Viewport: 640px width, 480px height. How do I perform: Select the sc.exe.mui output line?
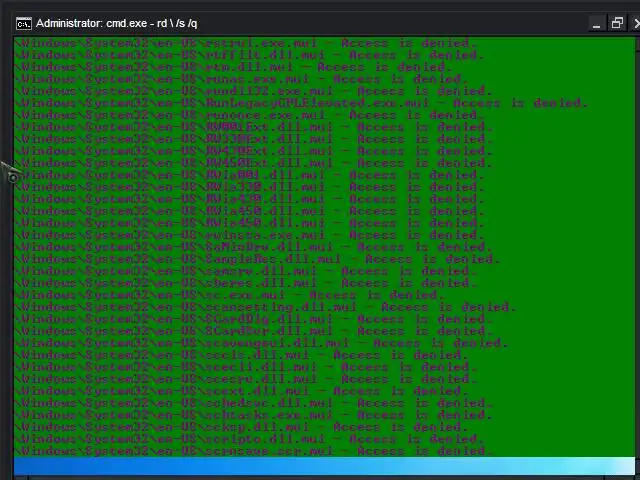click(229, 295)
